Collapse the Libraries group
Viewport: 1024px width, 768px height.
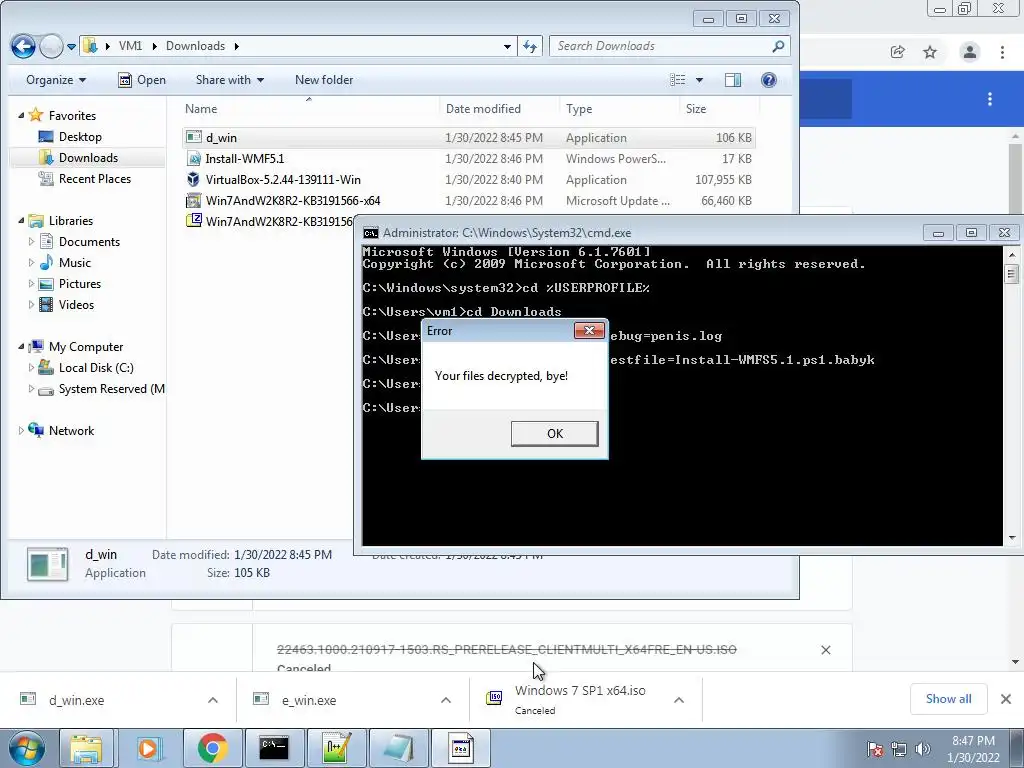coord(21,221)
